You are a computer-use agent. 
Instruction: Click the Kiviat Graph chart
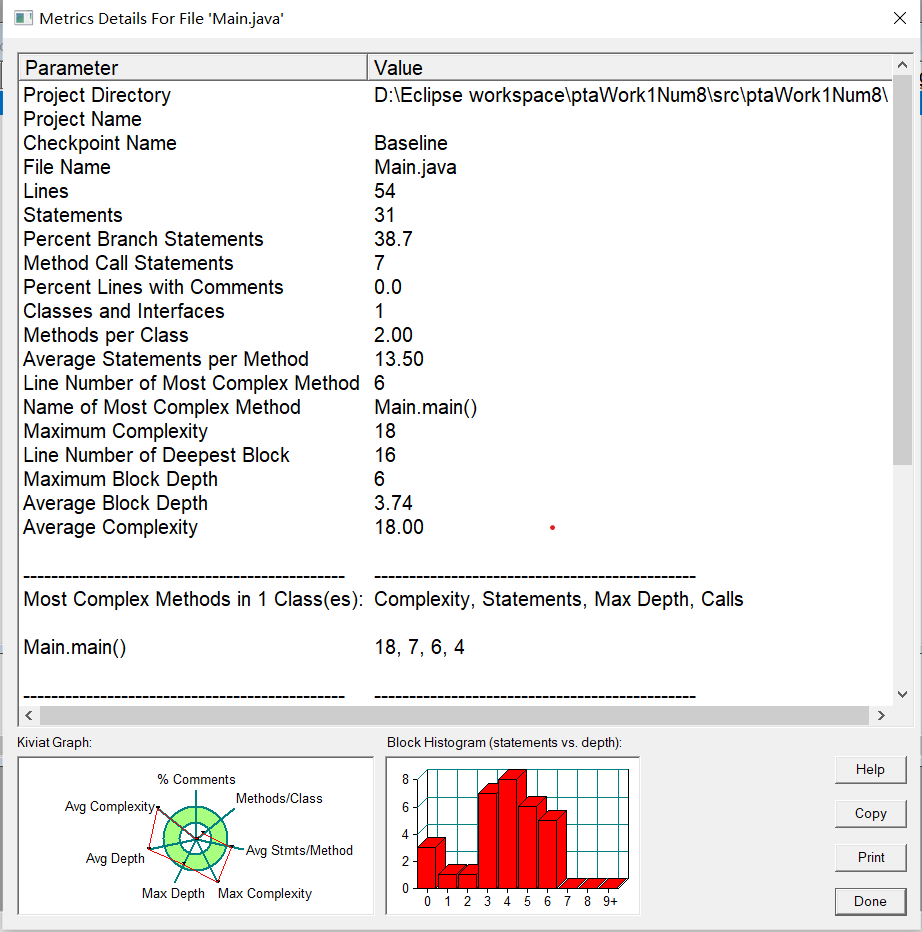[196, 836]
